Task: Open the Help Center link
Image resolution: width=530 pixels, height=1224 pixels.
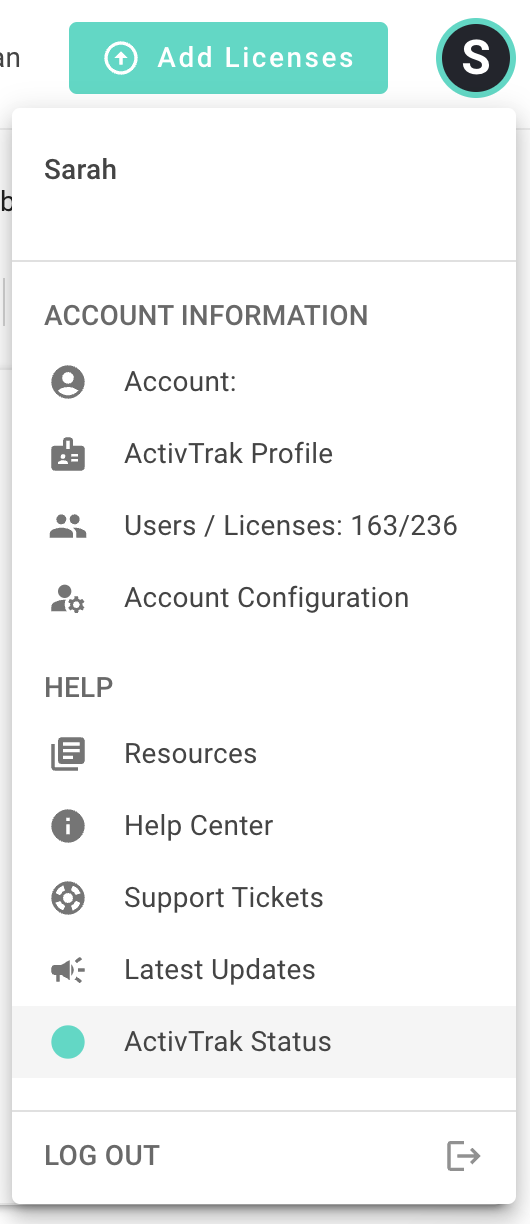Action: click(264, 826)
